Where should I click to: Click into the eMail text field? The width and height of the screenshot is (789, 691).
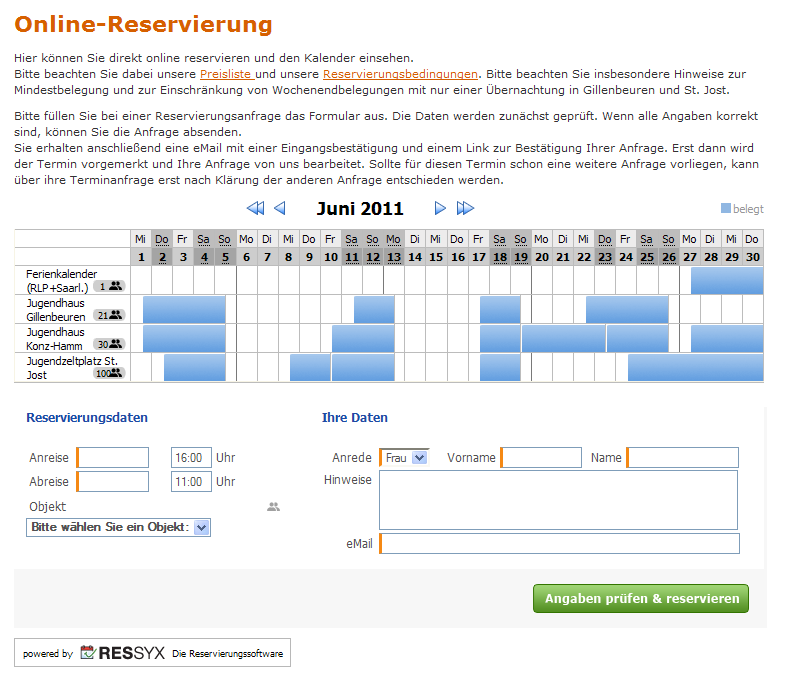559,544
